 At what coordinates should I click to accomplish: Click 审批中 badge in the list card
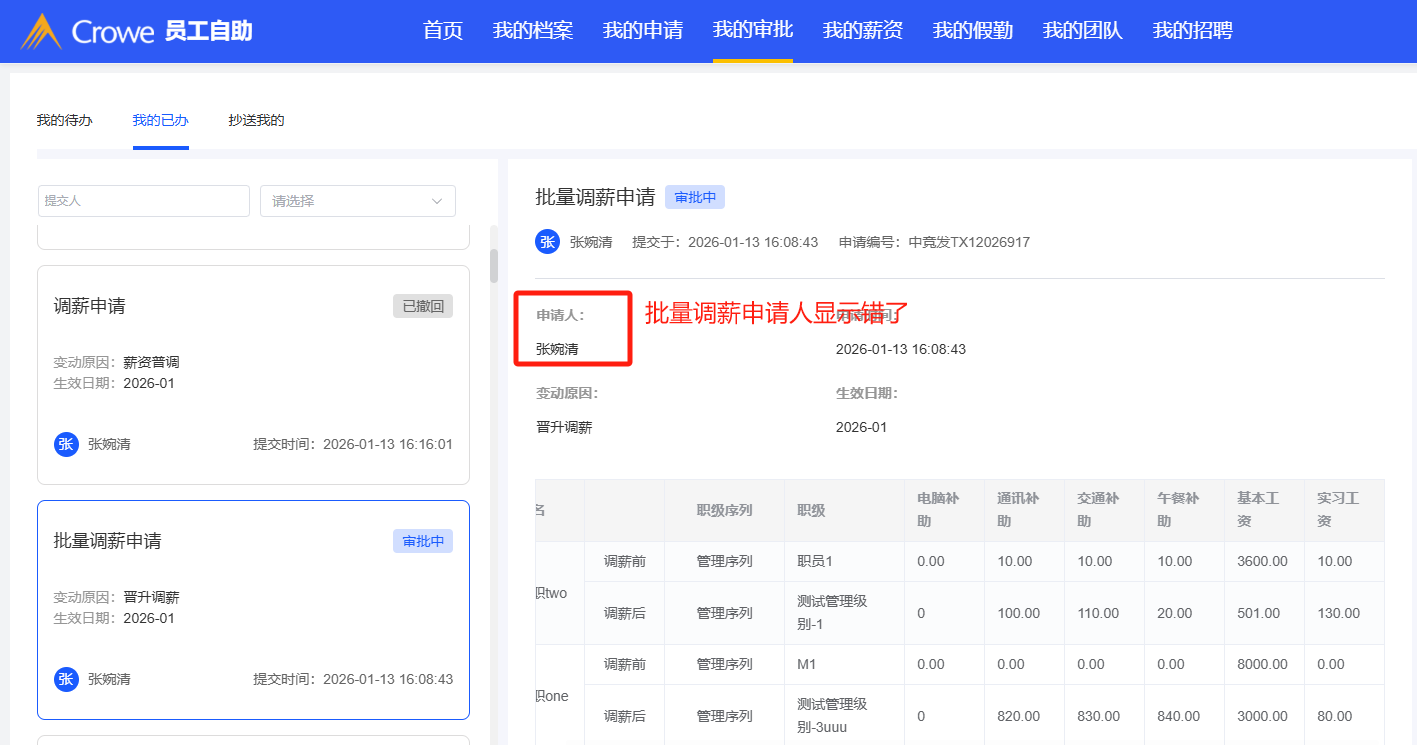(x=422, y=541)
